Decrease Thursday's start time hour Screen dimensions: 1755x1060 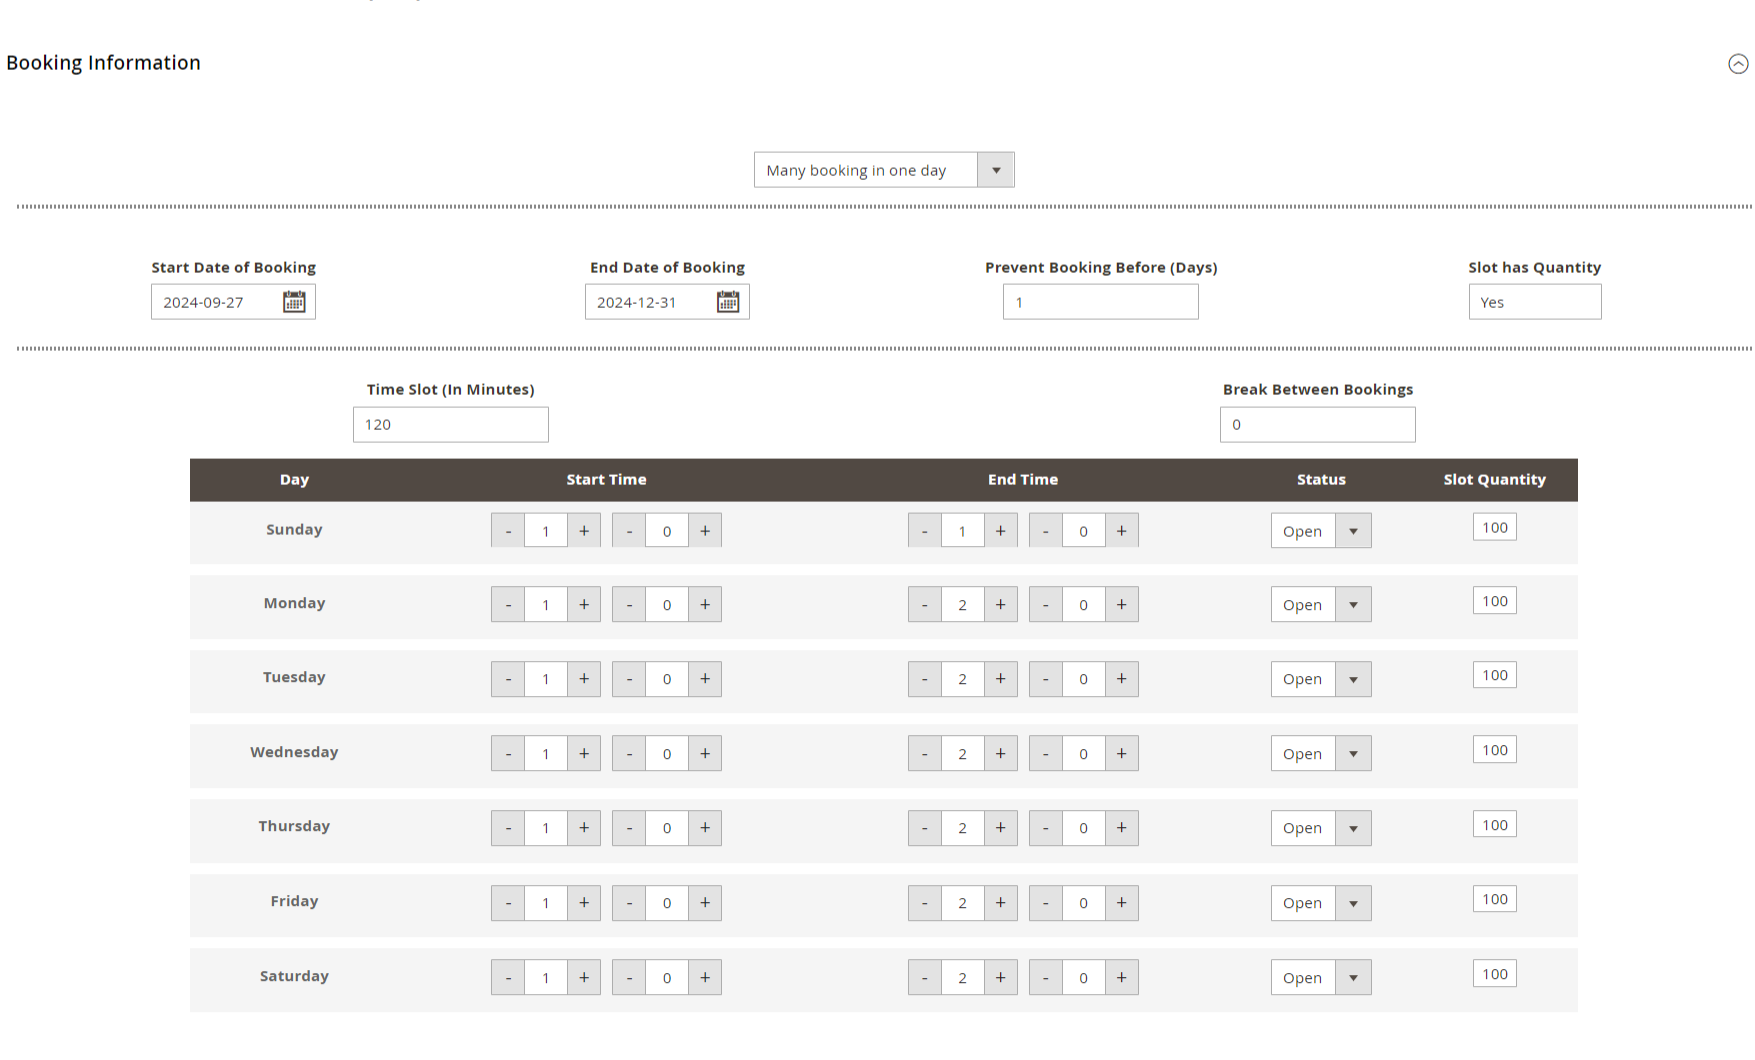[508, 828]
